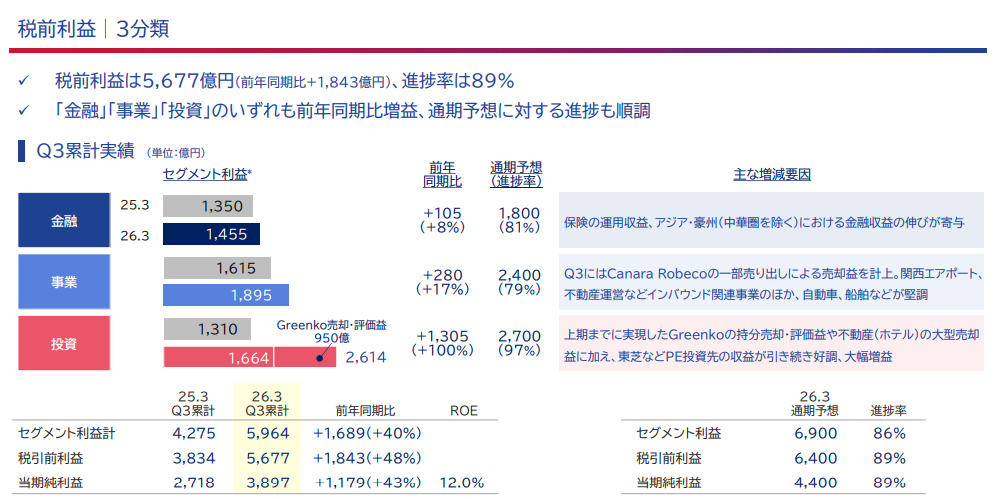The image size is (1001, 499).
Task: Click the 進捗率 column header in right table
Action: (889, 410)
